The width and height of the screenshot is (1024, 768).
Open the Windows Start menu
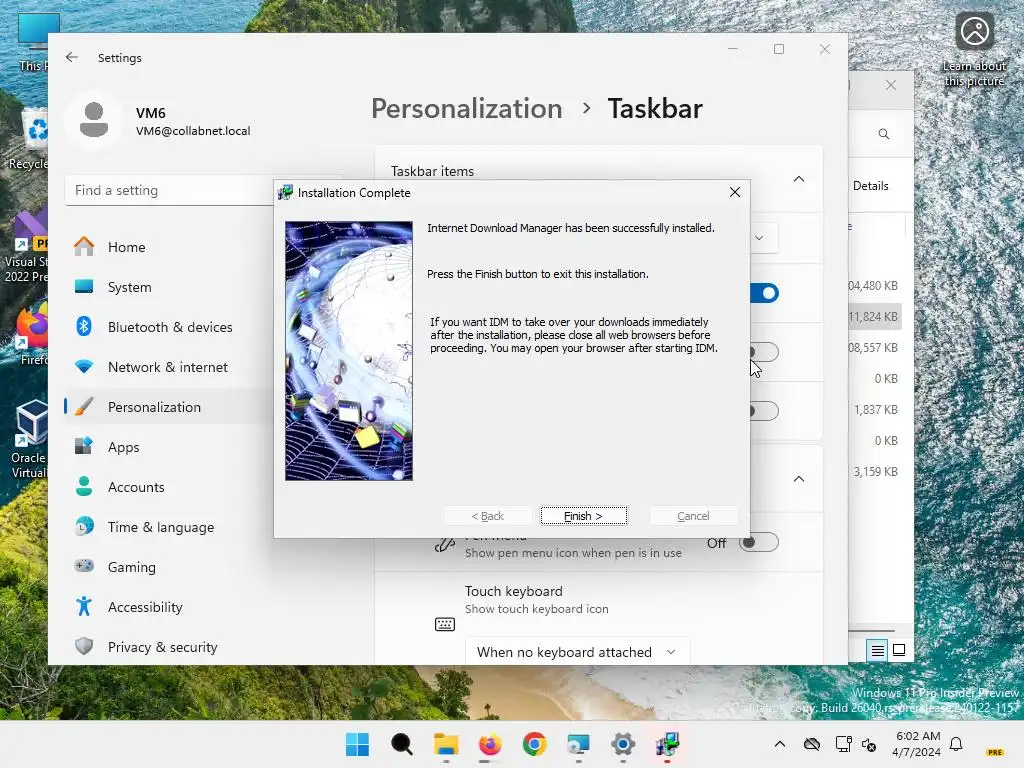coord(357,744)
